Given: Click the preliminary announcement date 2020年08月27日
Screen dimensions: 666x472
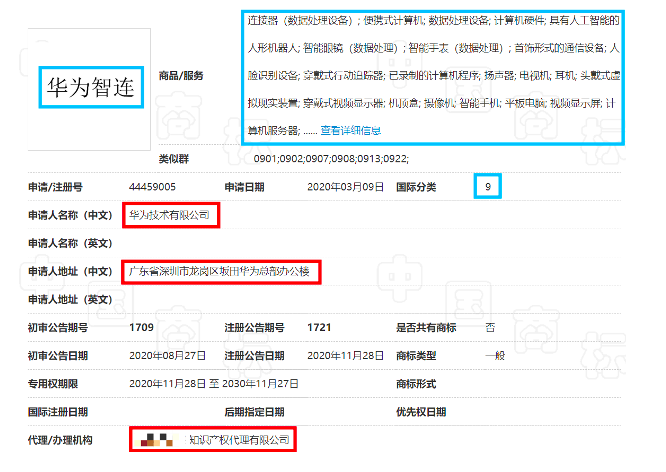Looking at the screenshot, I should tap(167, 356).
